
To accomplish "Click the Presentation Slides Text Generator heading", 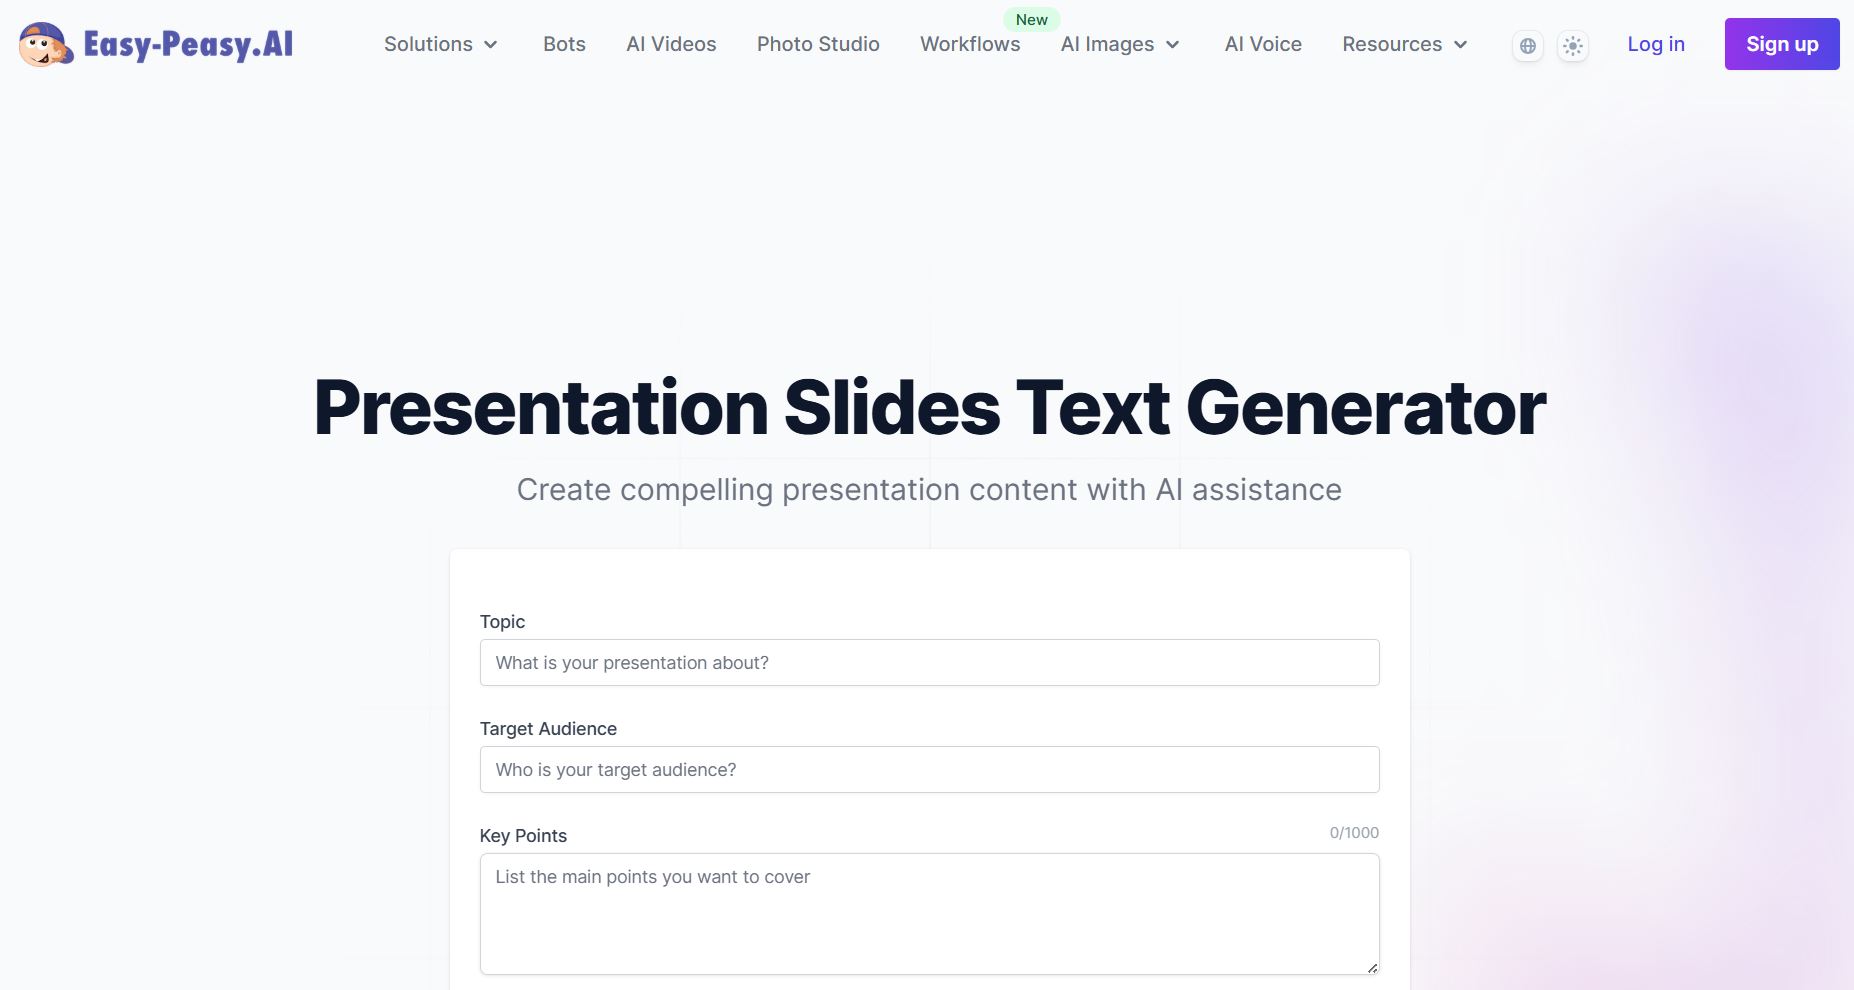I will [x=929, y=408].
